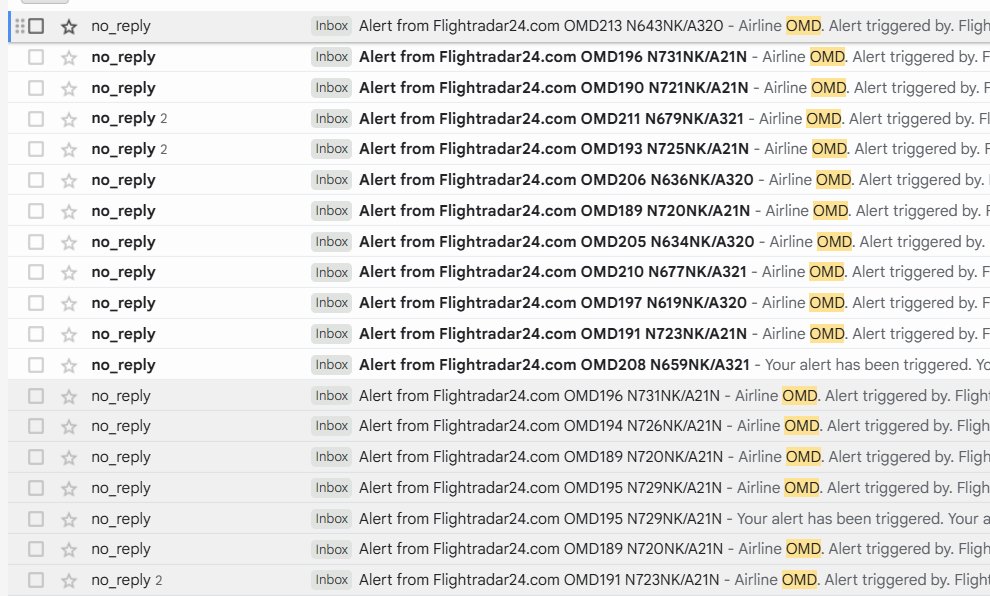Screen dimensions: 990x596
Task: Select the OMD190 N721NK email checkbox
Action: [x=36, y=88]
